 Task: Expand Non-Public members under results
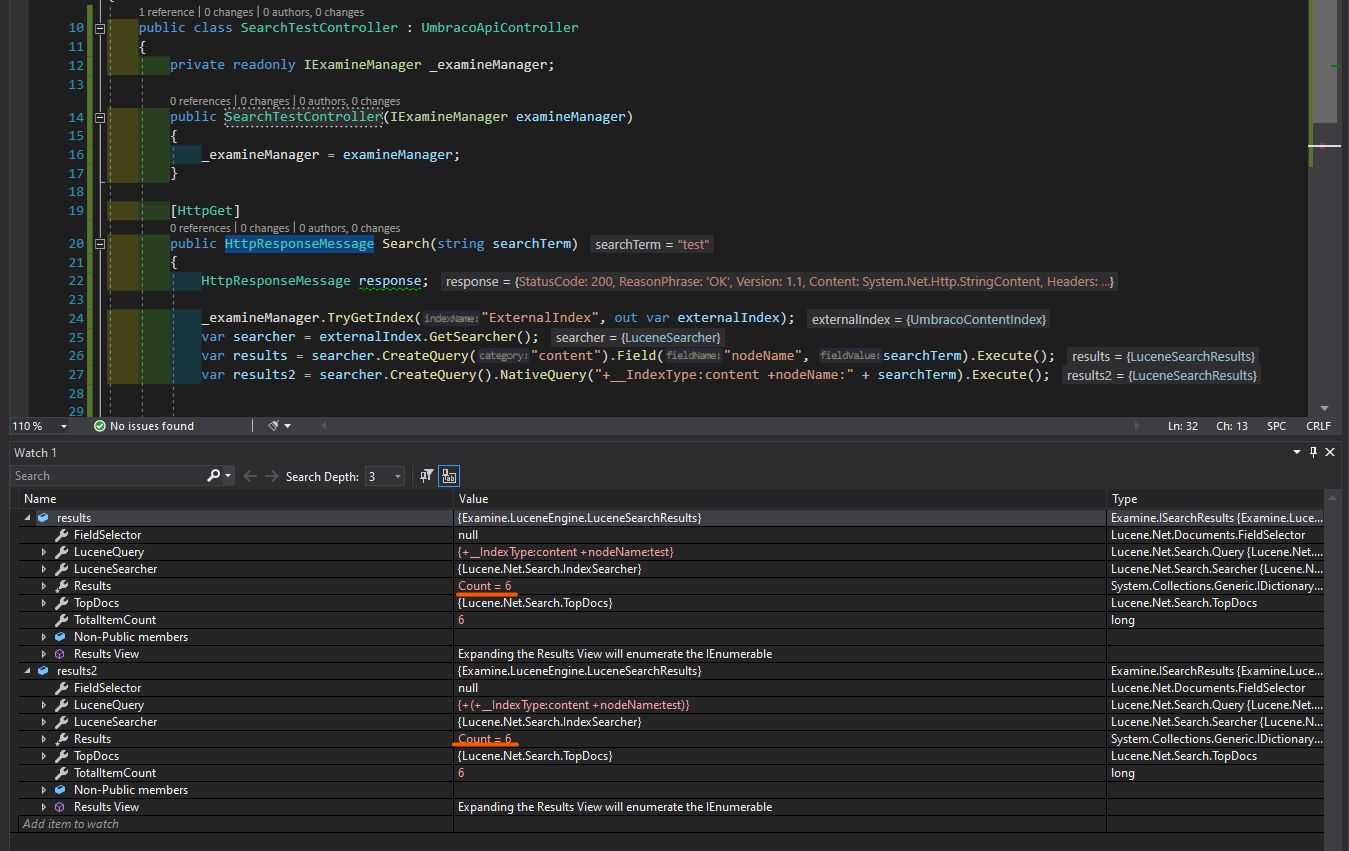click(x=44, y=637)
